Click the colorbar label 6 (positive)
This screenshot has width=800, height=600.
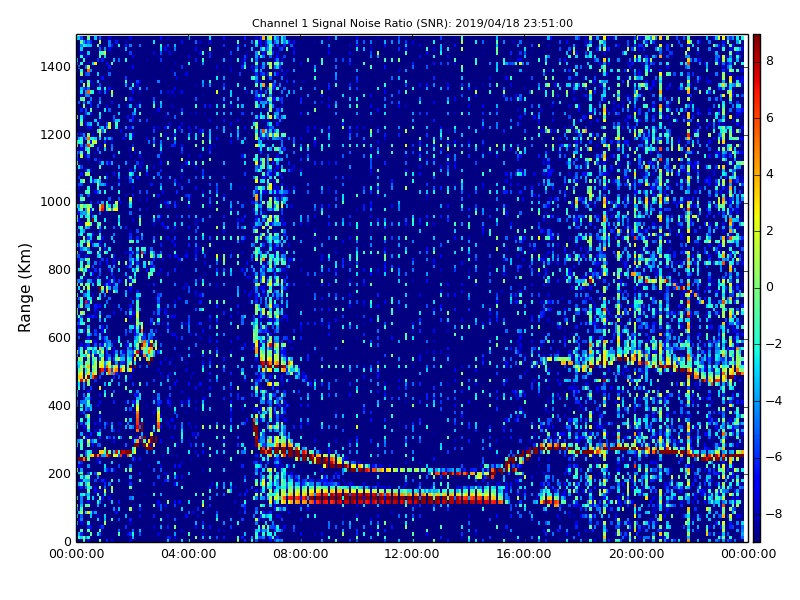[x=770, y=118]
